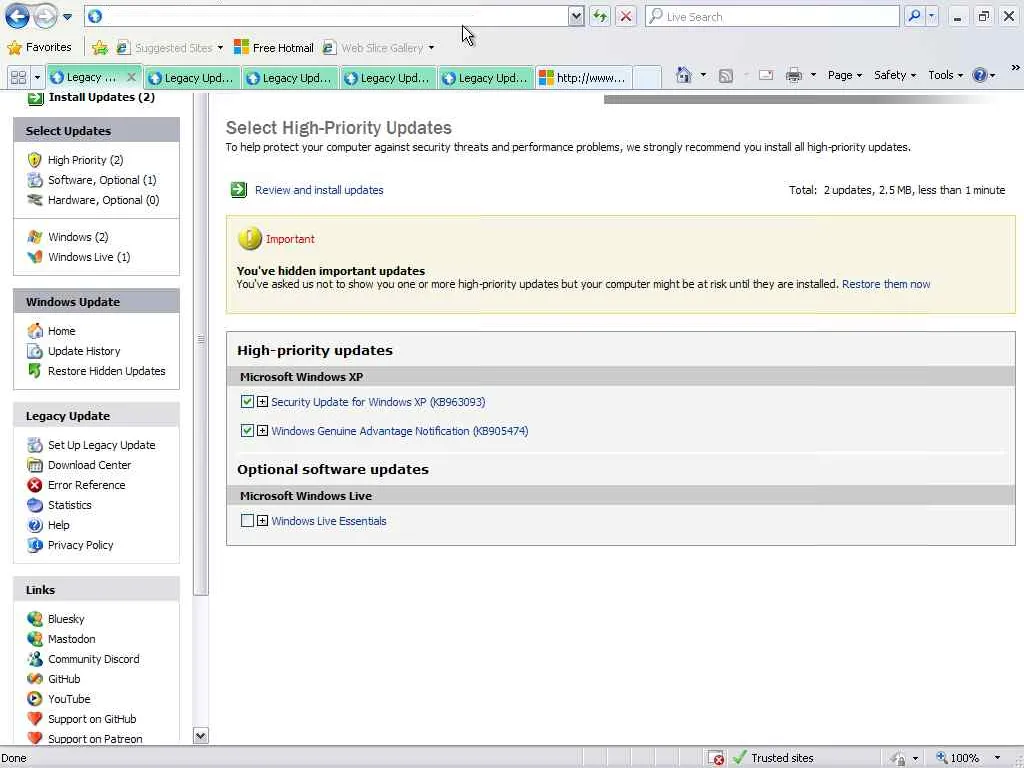The width and height of the screenshot is (1024, 768).
Task: Click the Statistics globe icon
Action: (35, 505)
